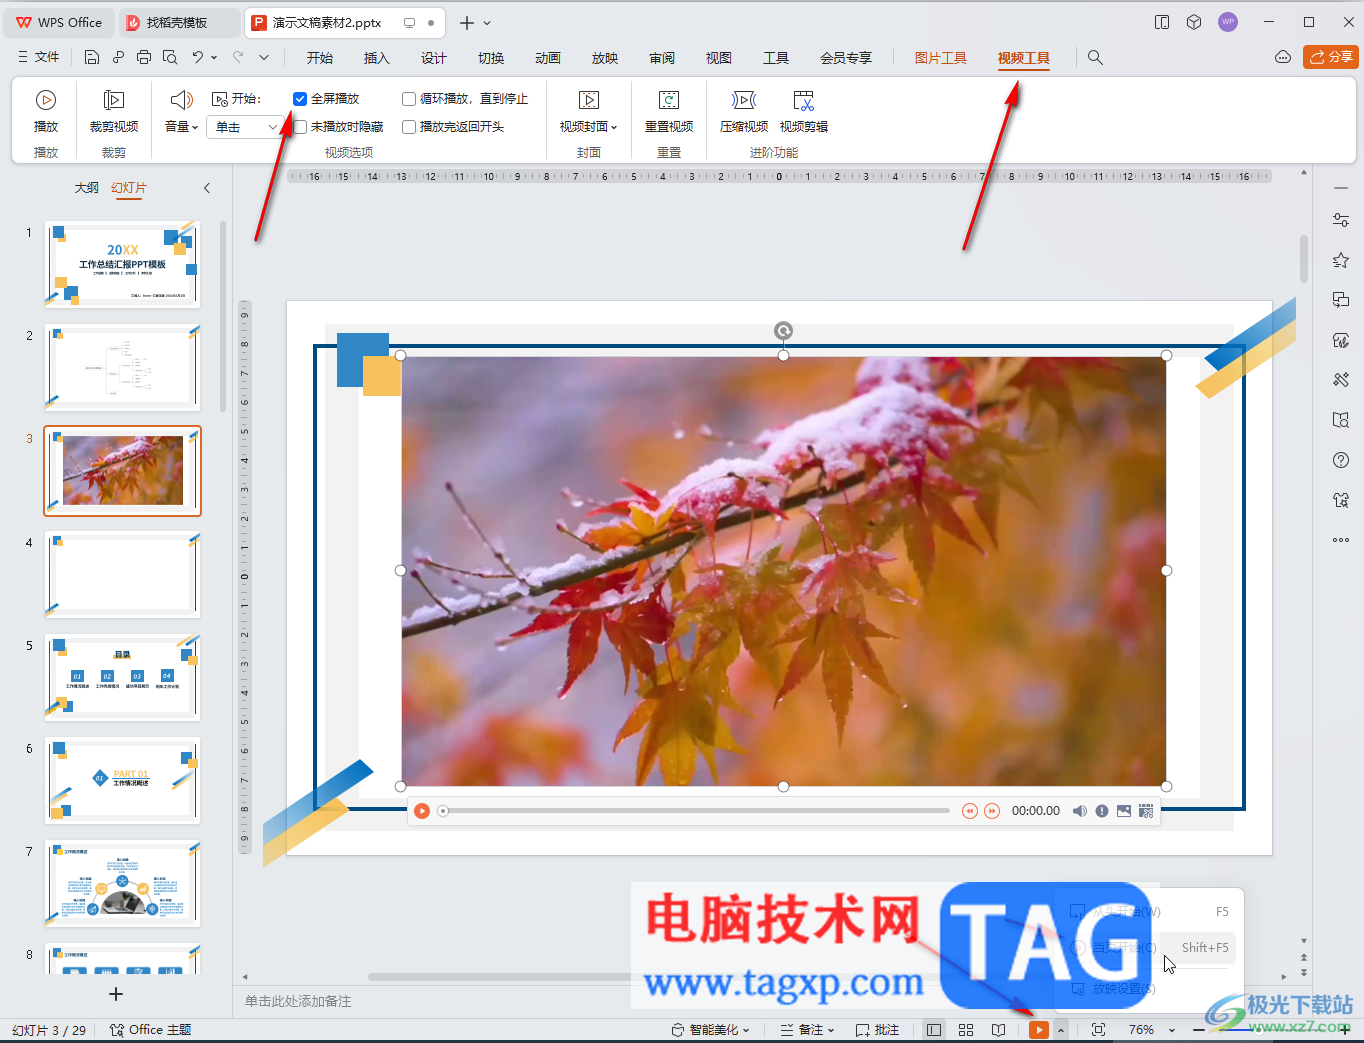Screen dimensions: 1364x1043
Task: Click the Office 主题 status bar button
Action: (x=150, y=1030)
